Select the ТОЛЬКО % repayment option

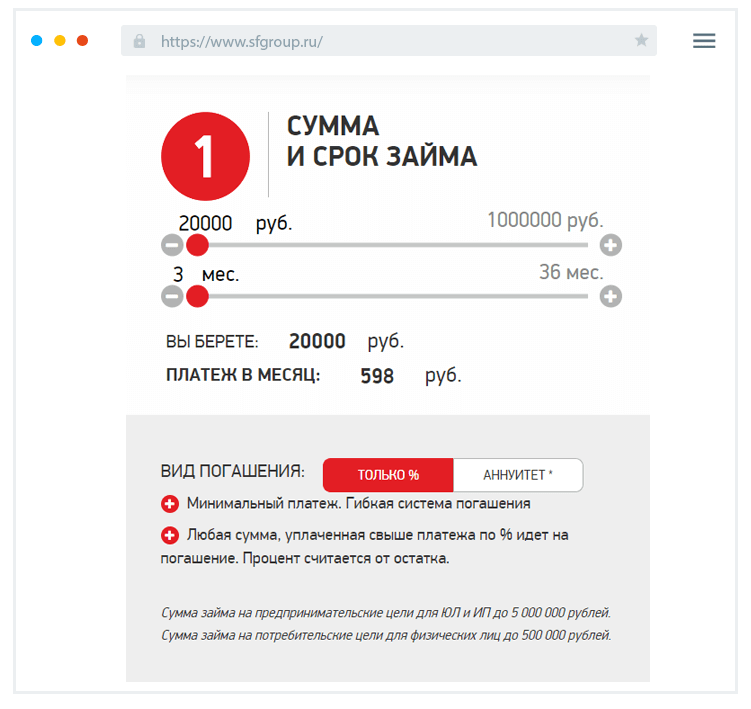[388, 475]
